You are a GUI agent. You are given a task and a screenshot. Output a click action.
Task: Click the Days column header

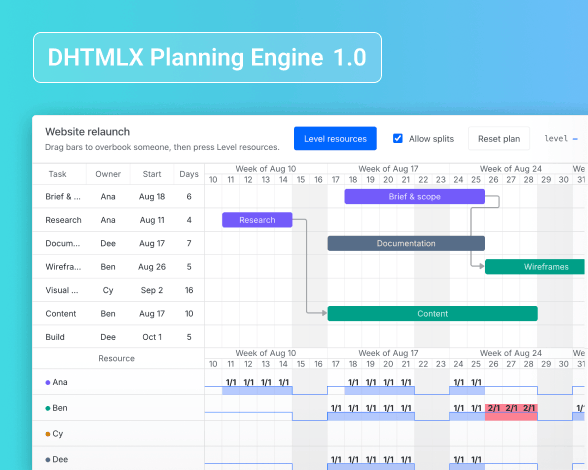[189, 174]
